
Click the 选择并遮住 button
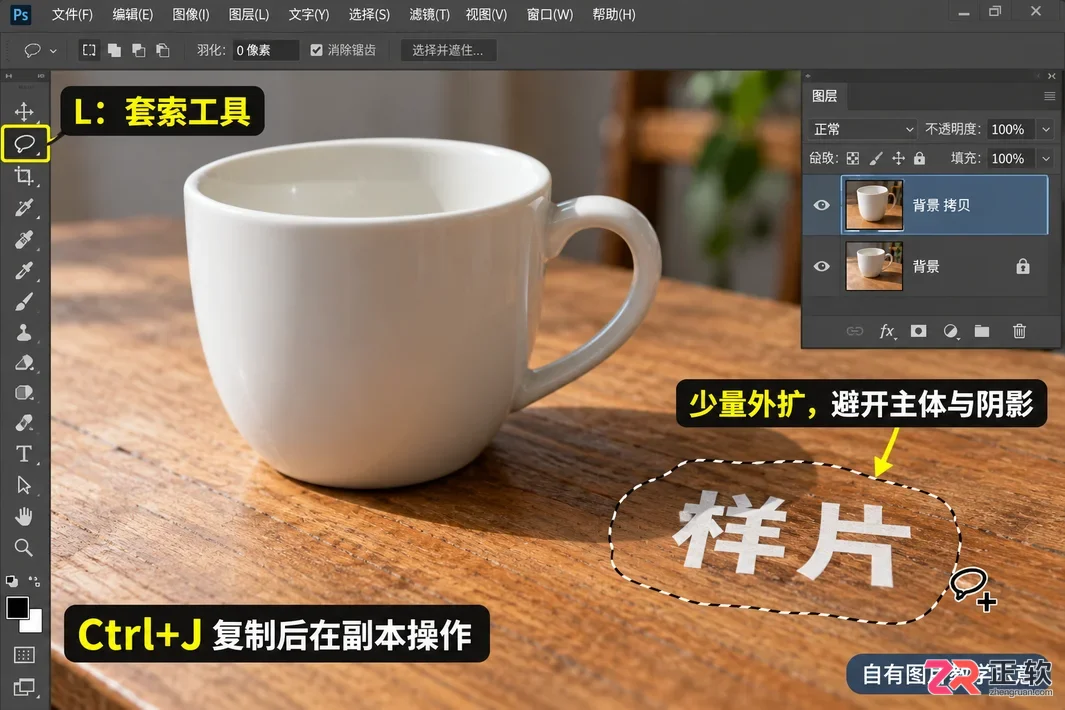click(448, 50)
